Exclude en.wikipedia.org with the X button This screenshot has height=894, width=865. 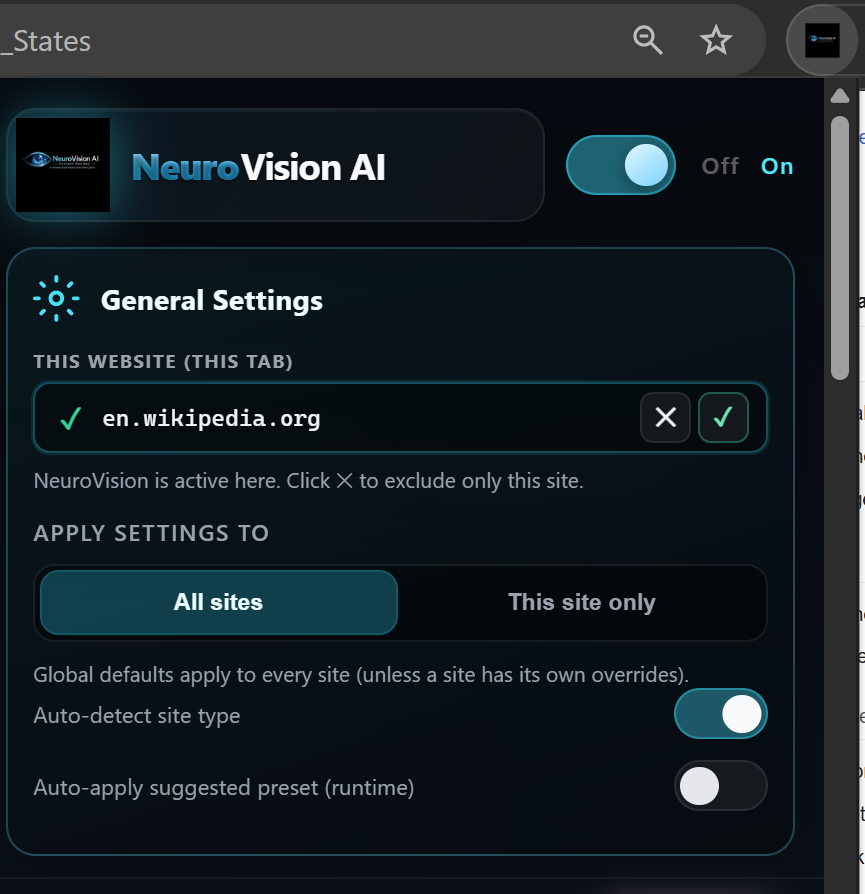665,417
